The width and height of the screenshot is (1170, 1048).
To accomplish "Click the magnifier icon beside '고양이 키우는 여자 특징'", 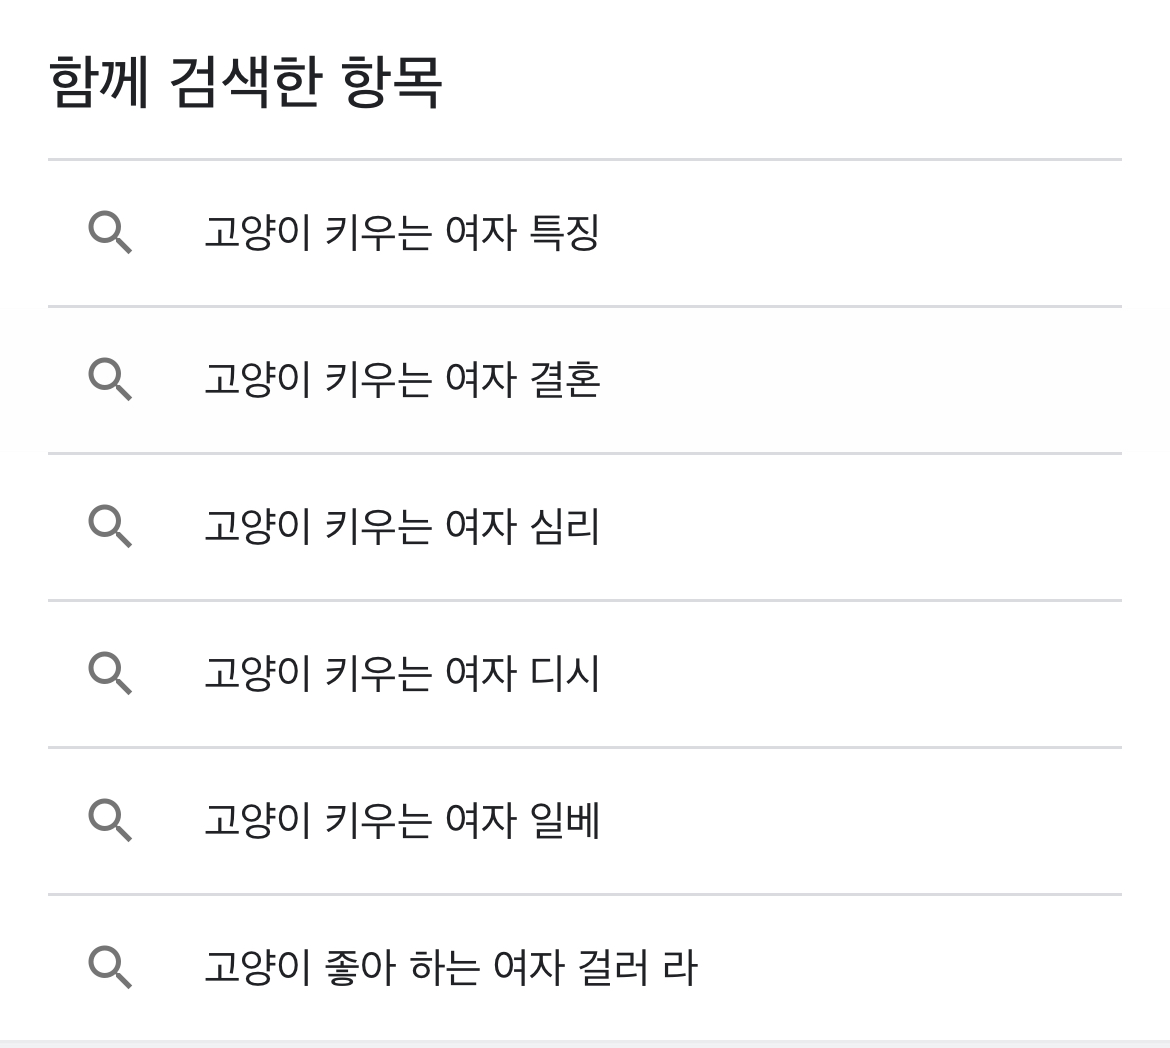I will click(x=112, y=230).
